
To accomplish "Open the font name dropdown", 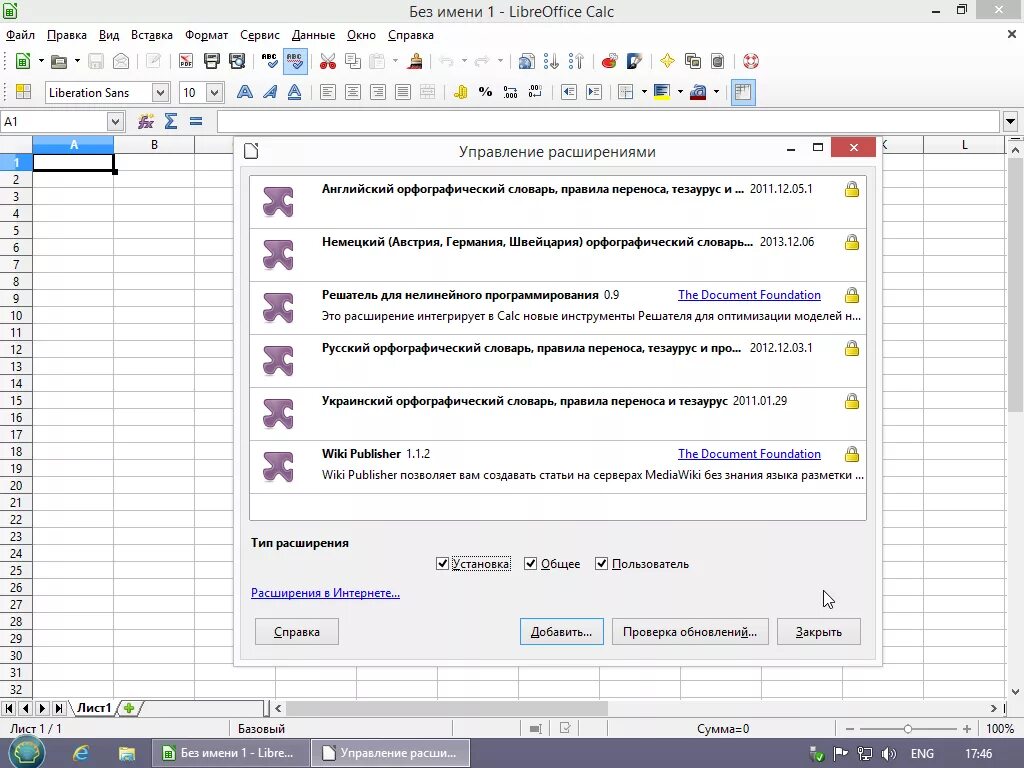I will pos(161,93).
